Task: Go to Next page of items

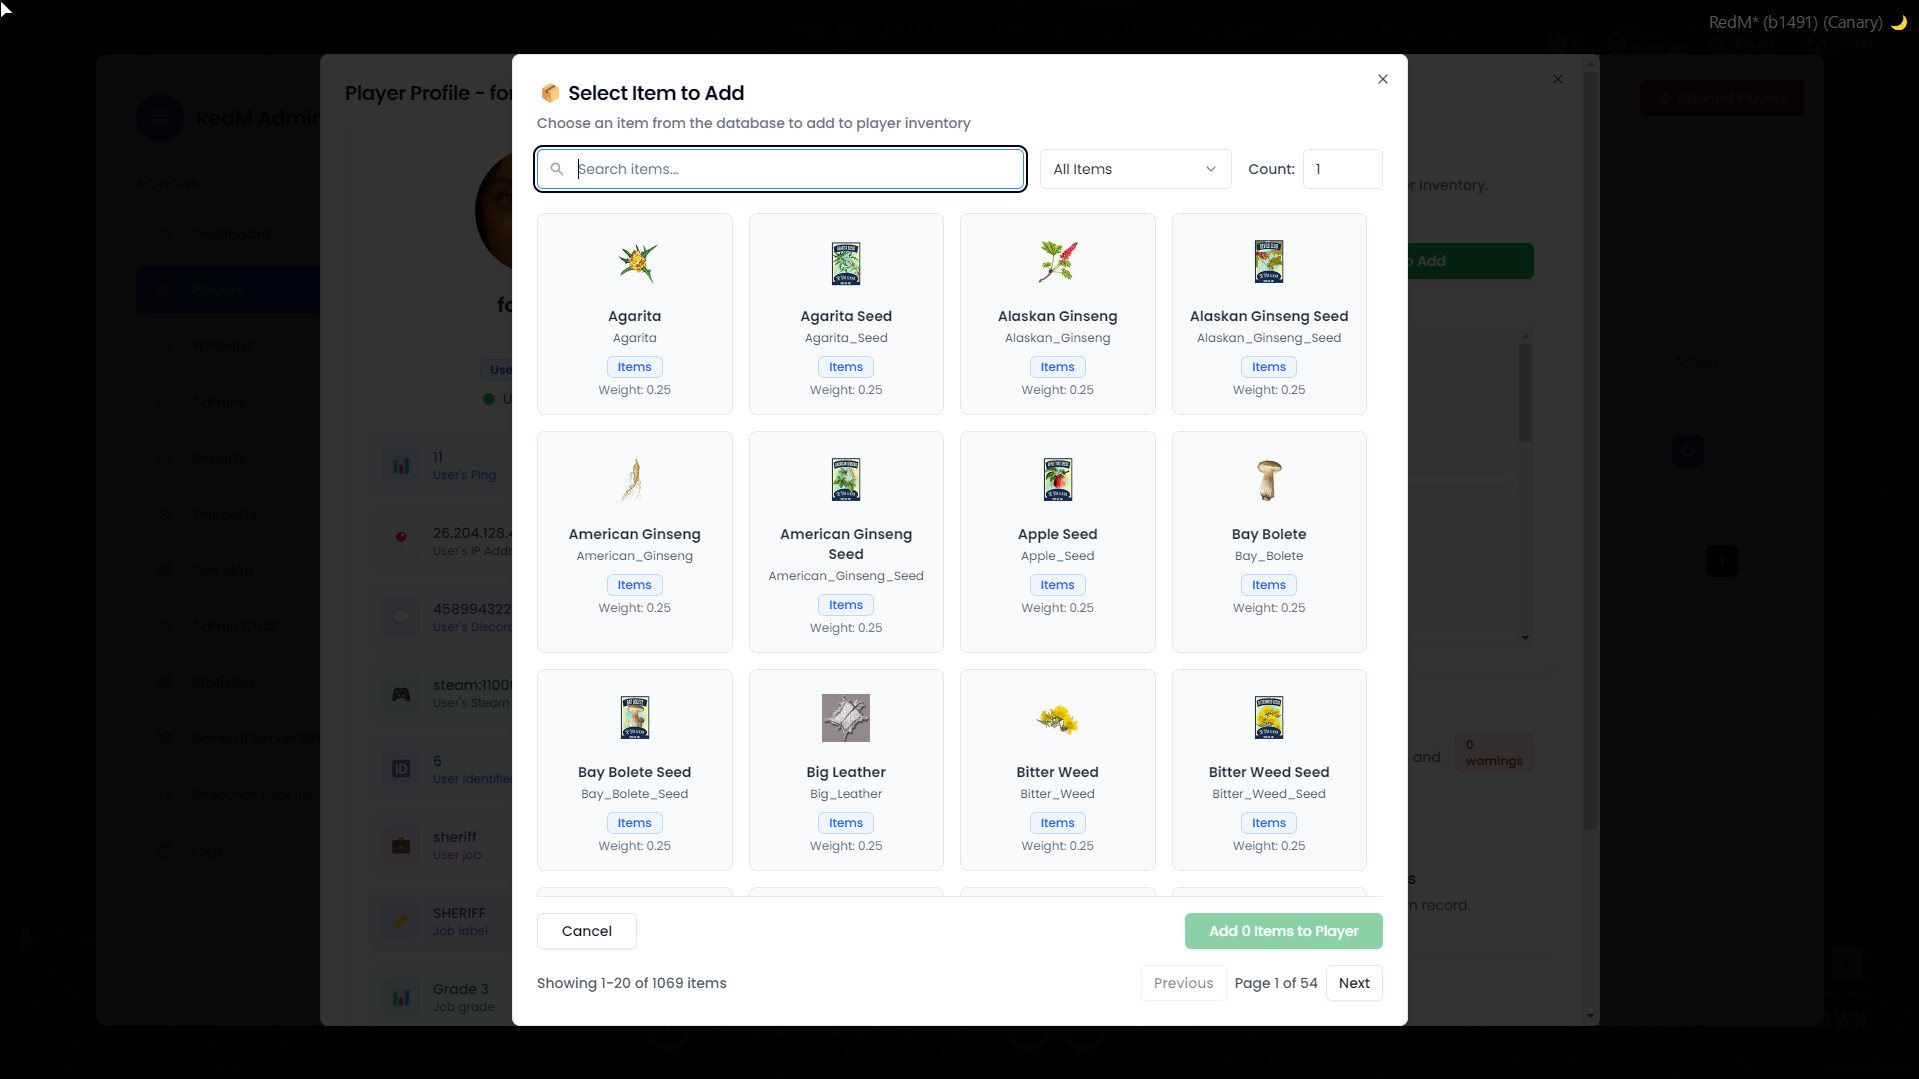Action: coord(1354,983)
